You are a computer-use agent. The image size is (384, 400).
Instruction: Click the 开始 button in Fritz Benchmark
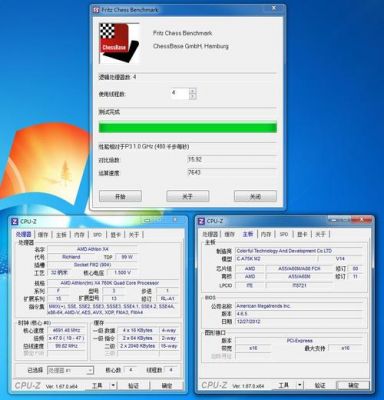coord(120,196)
